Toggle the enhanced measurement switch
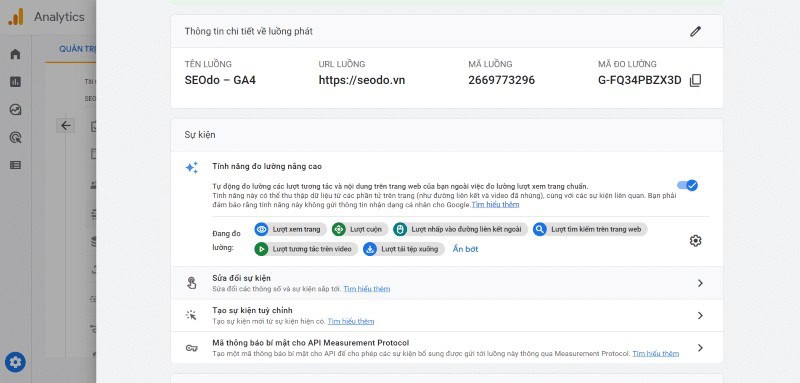This screenshot has height=383, width=800. point(687,185)
